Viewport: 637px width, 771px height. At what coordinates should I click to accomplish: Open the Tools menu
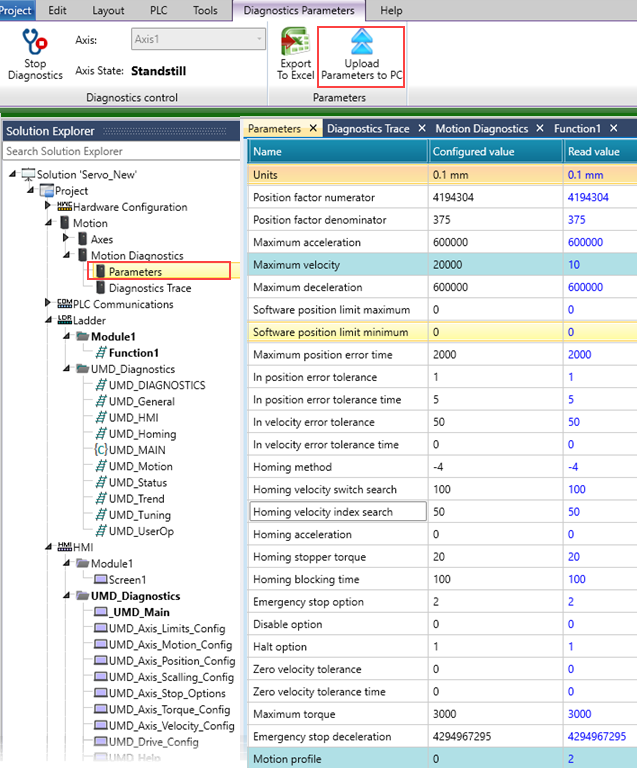pyautogui.click(x=205, y=10)
